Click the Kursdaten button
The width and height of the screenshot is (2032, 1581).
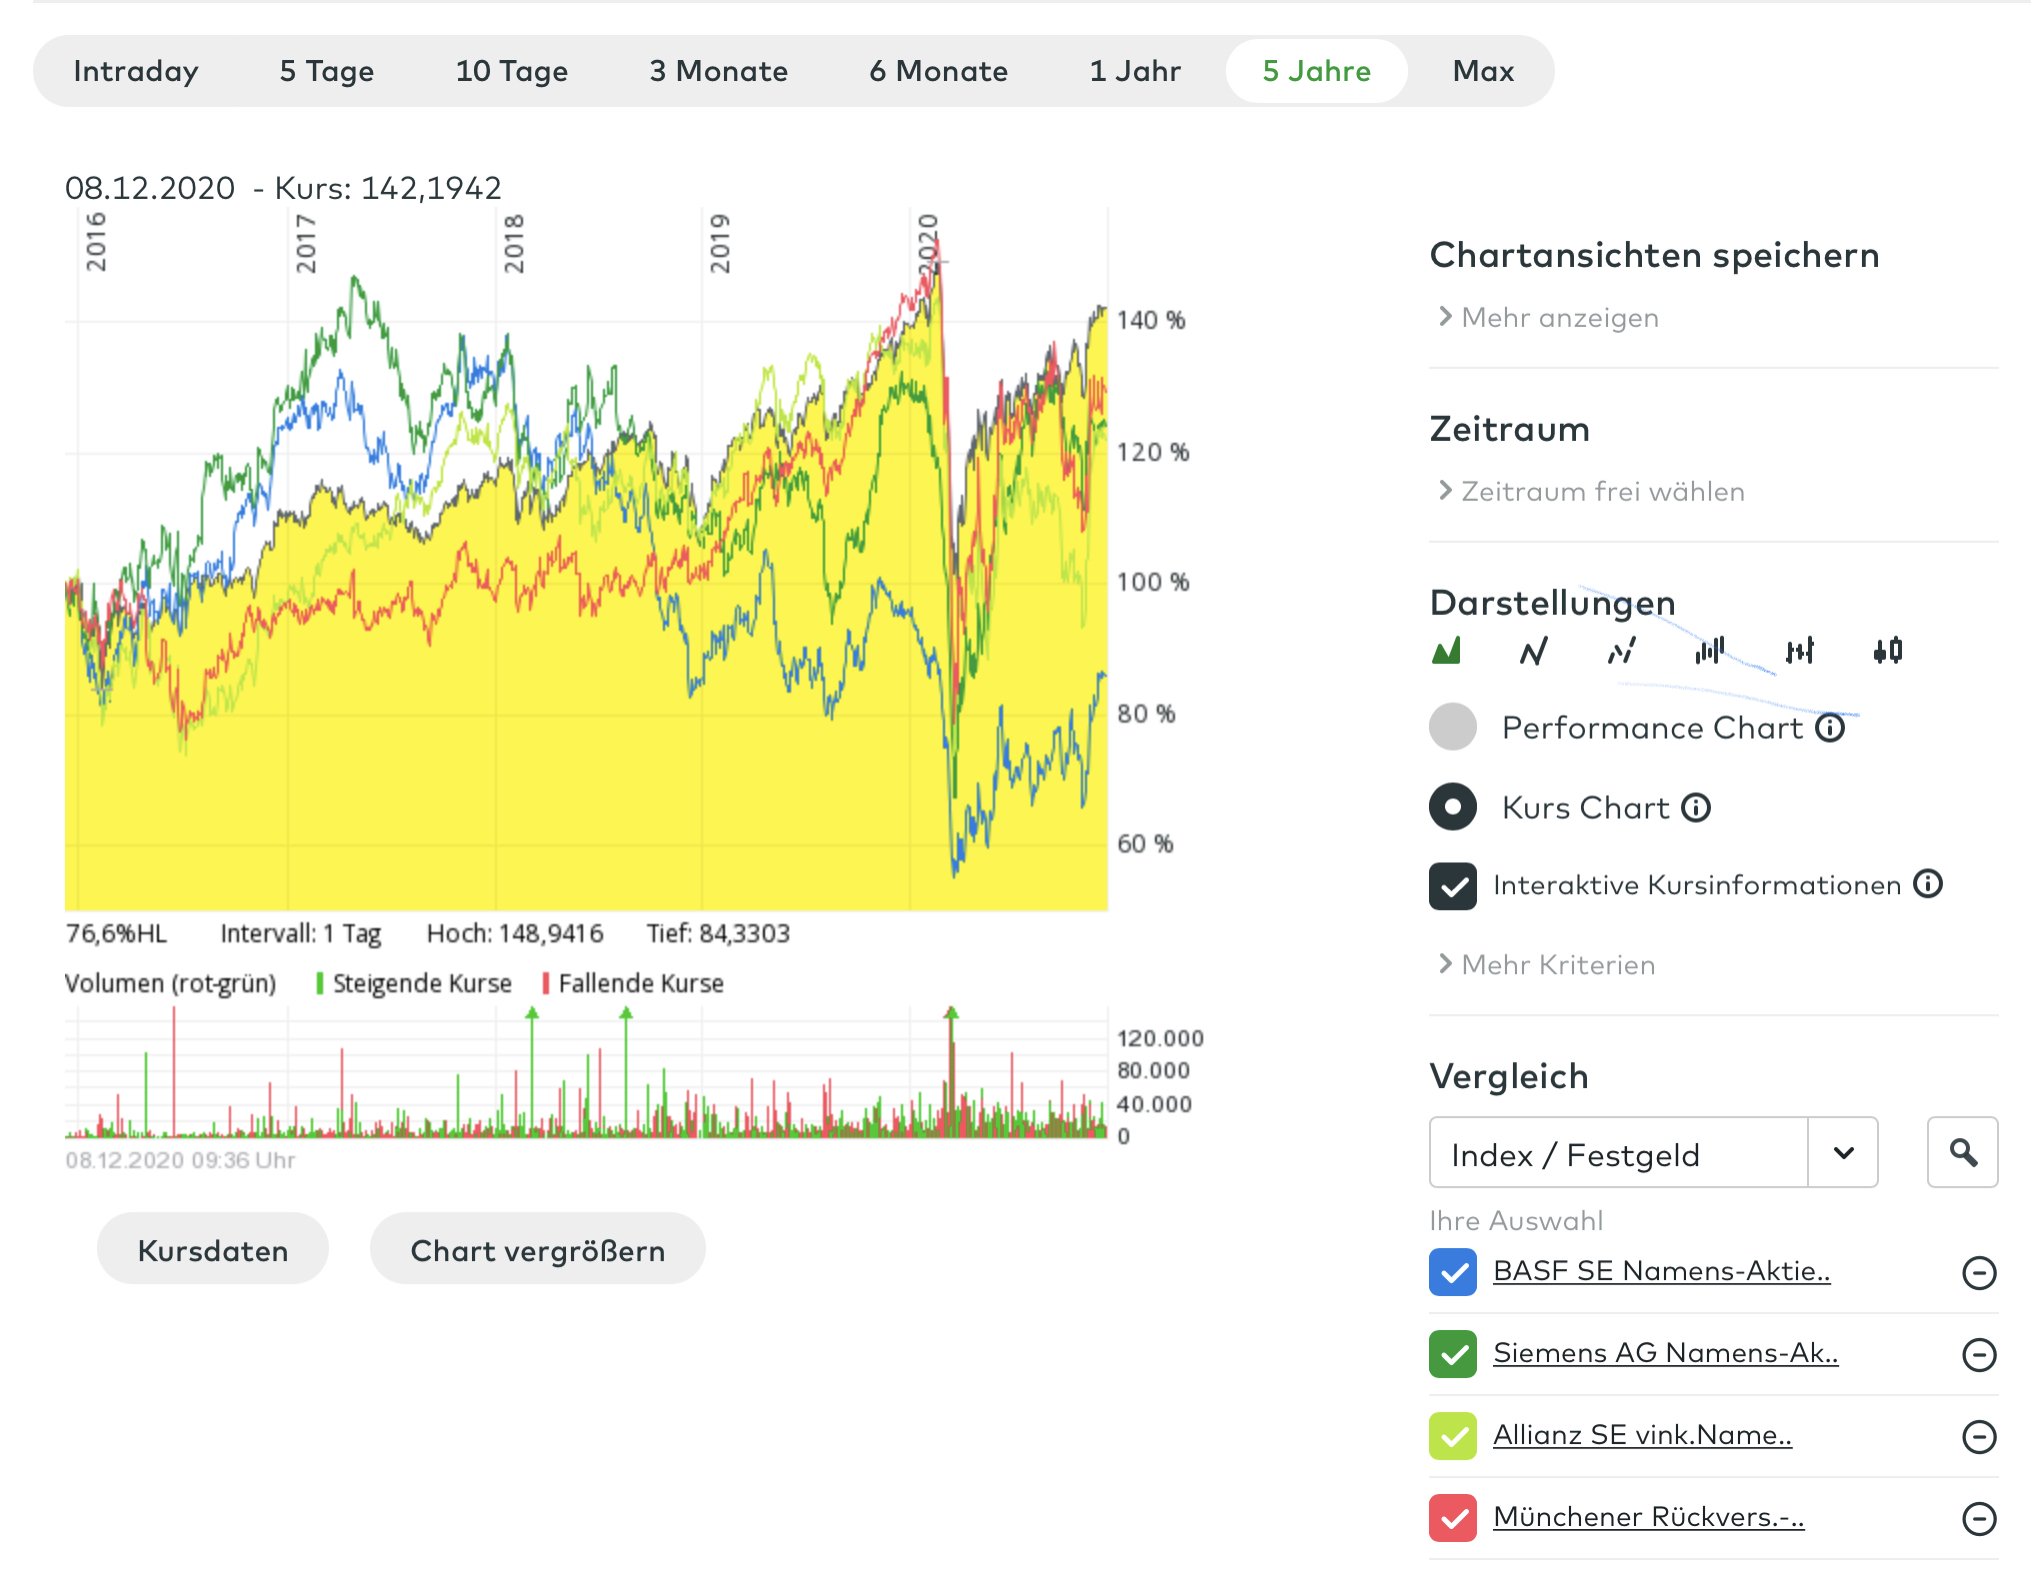(213, 1250)
